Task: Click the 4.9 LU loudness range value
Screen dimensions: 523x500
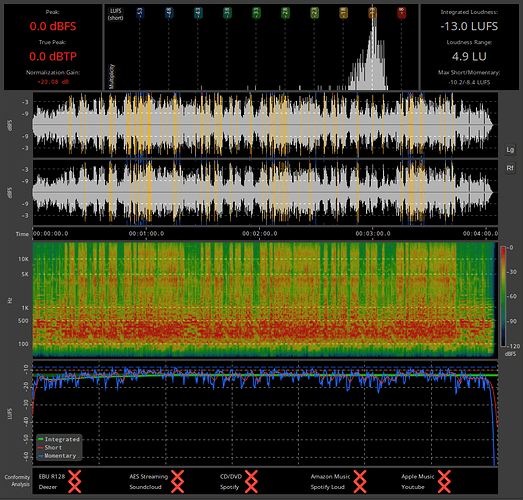Action: (x=469, y=56)
